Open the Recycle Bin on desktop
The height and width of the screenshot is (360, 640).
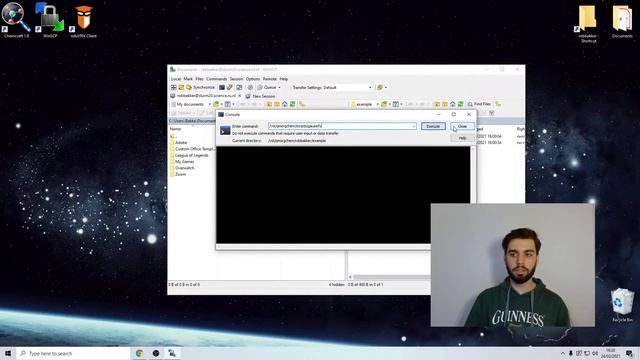pyautogui.click(x=622, y=305)
